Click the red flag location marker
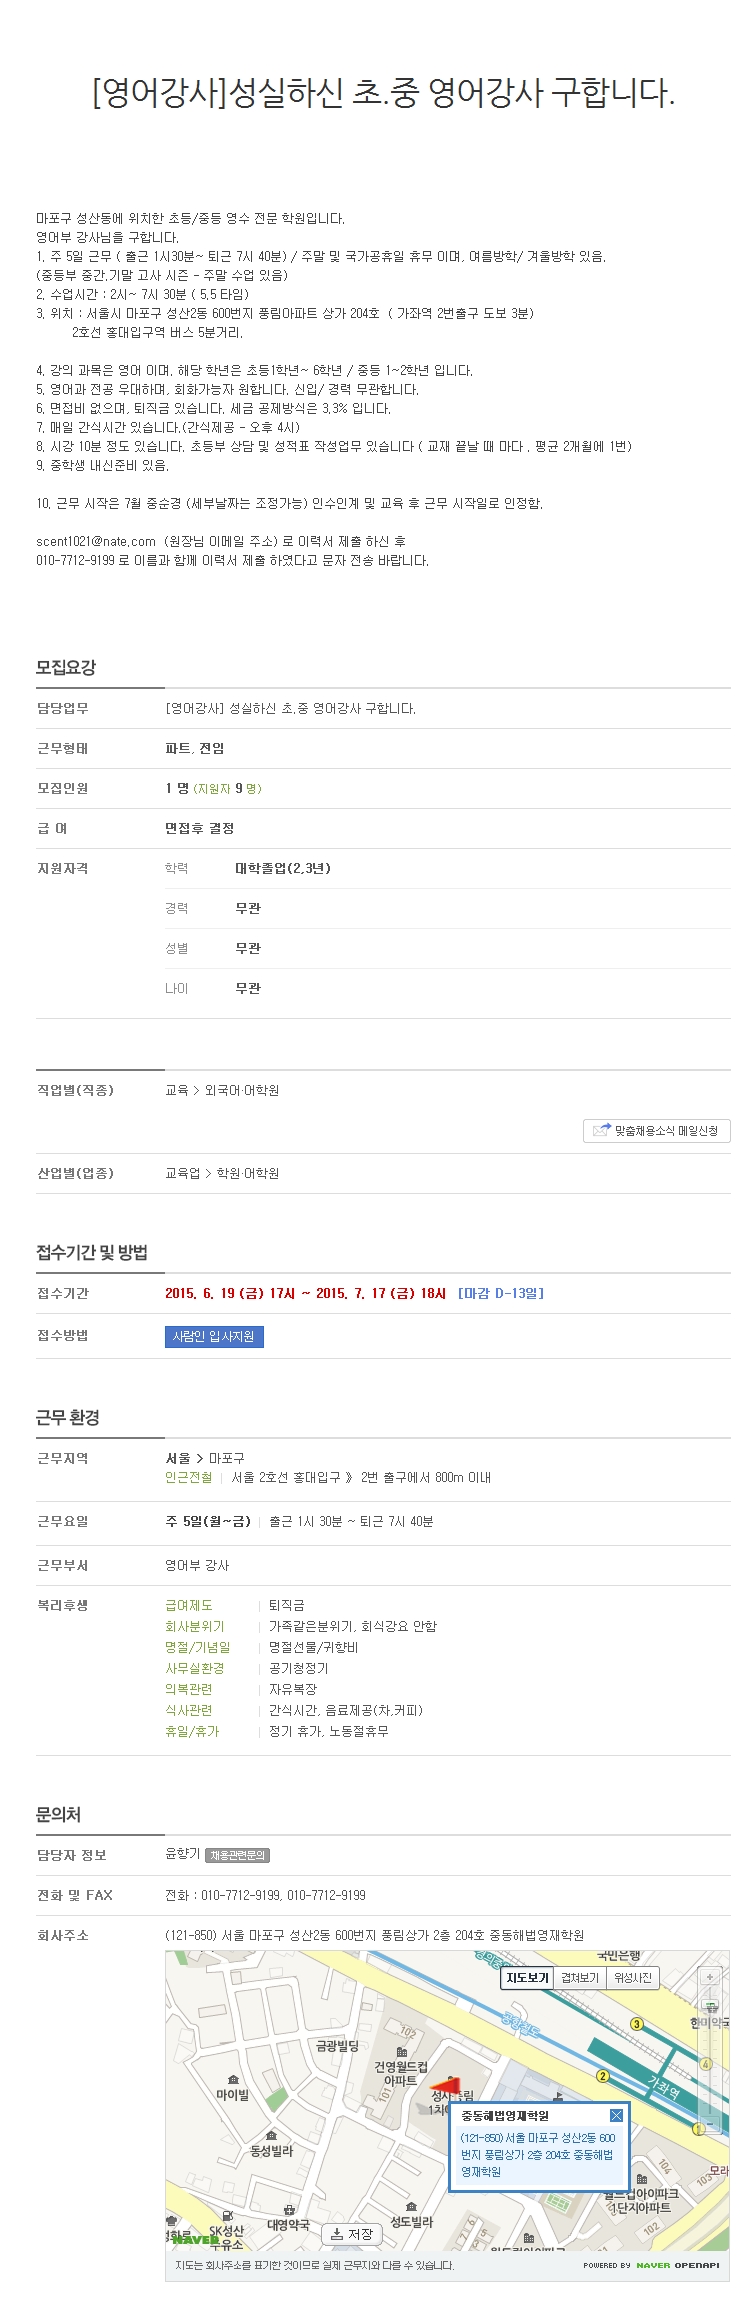Image resolution: width=753 pixels, height=2310 pixels. [x=445, y=2087]
